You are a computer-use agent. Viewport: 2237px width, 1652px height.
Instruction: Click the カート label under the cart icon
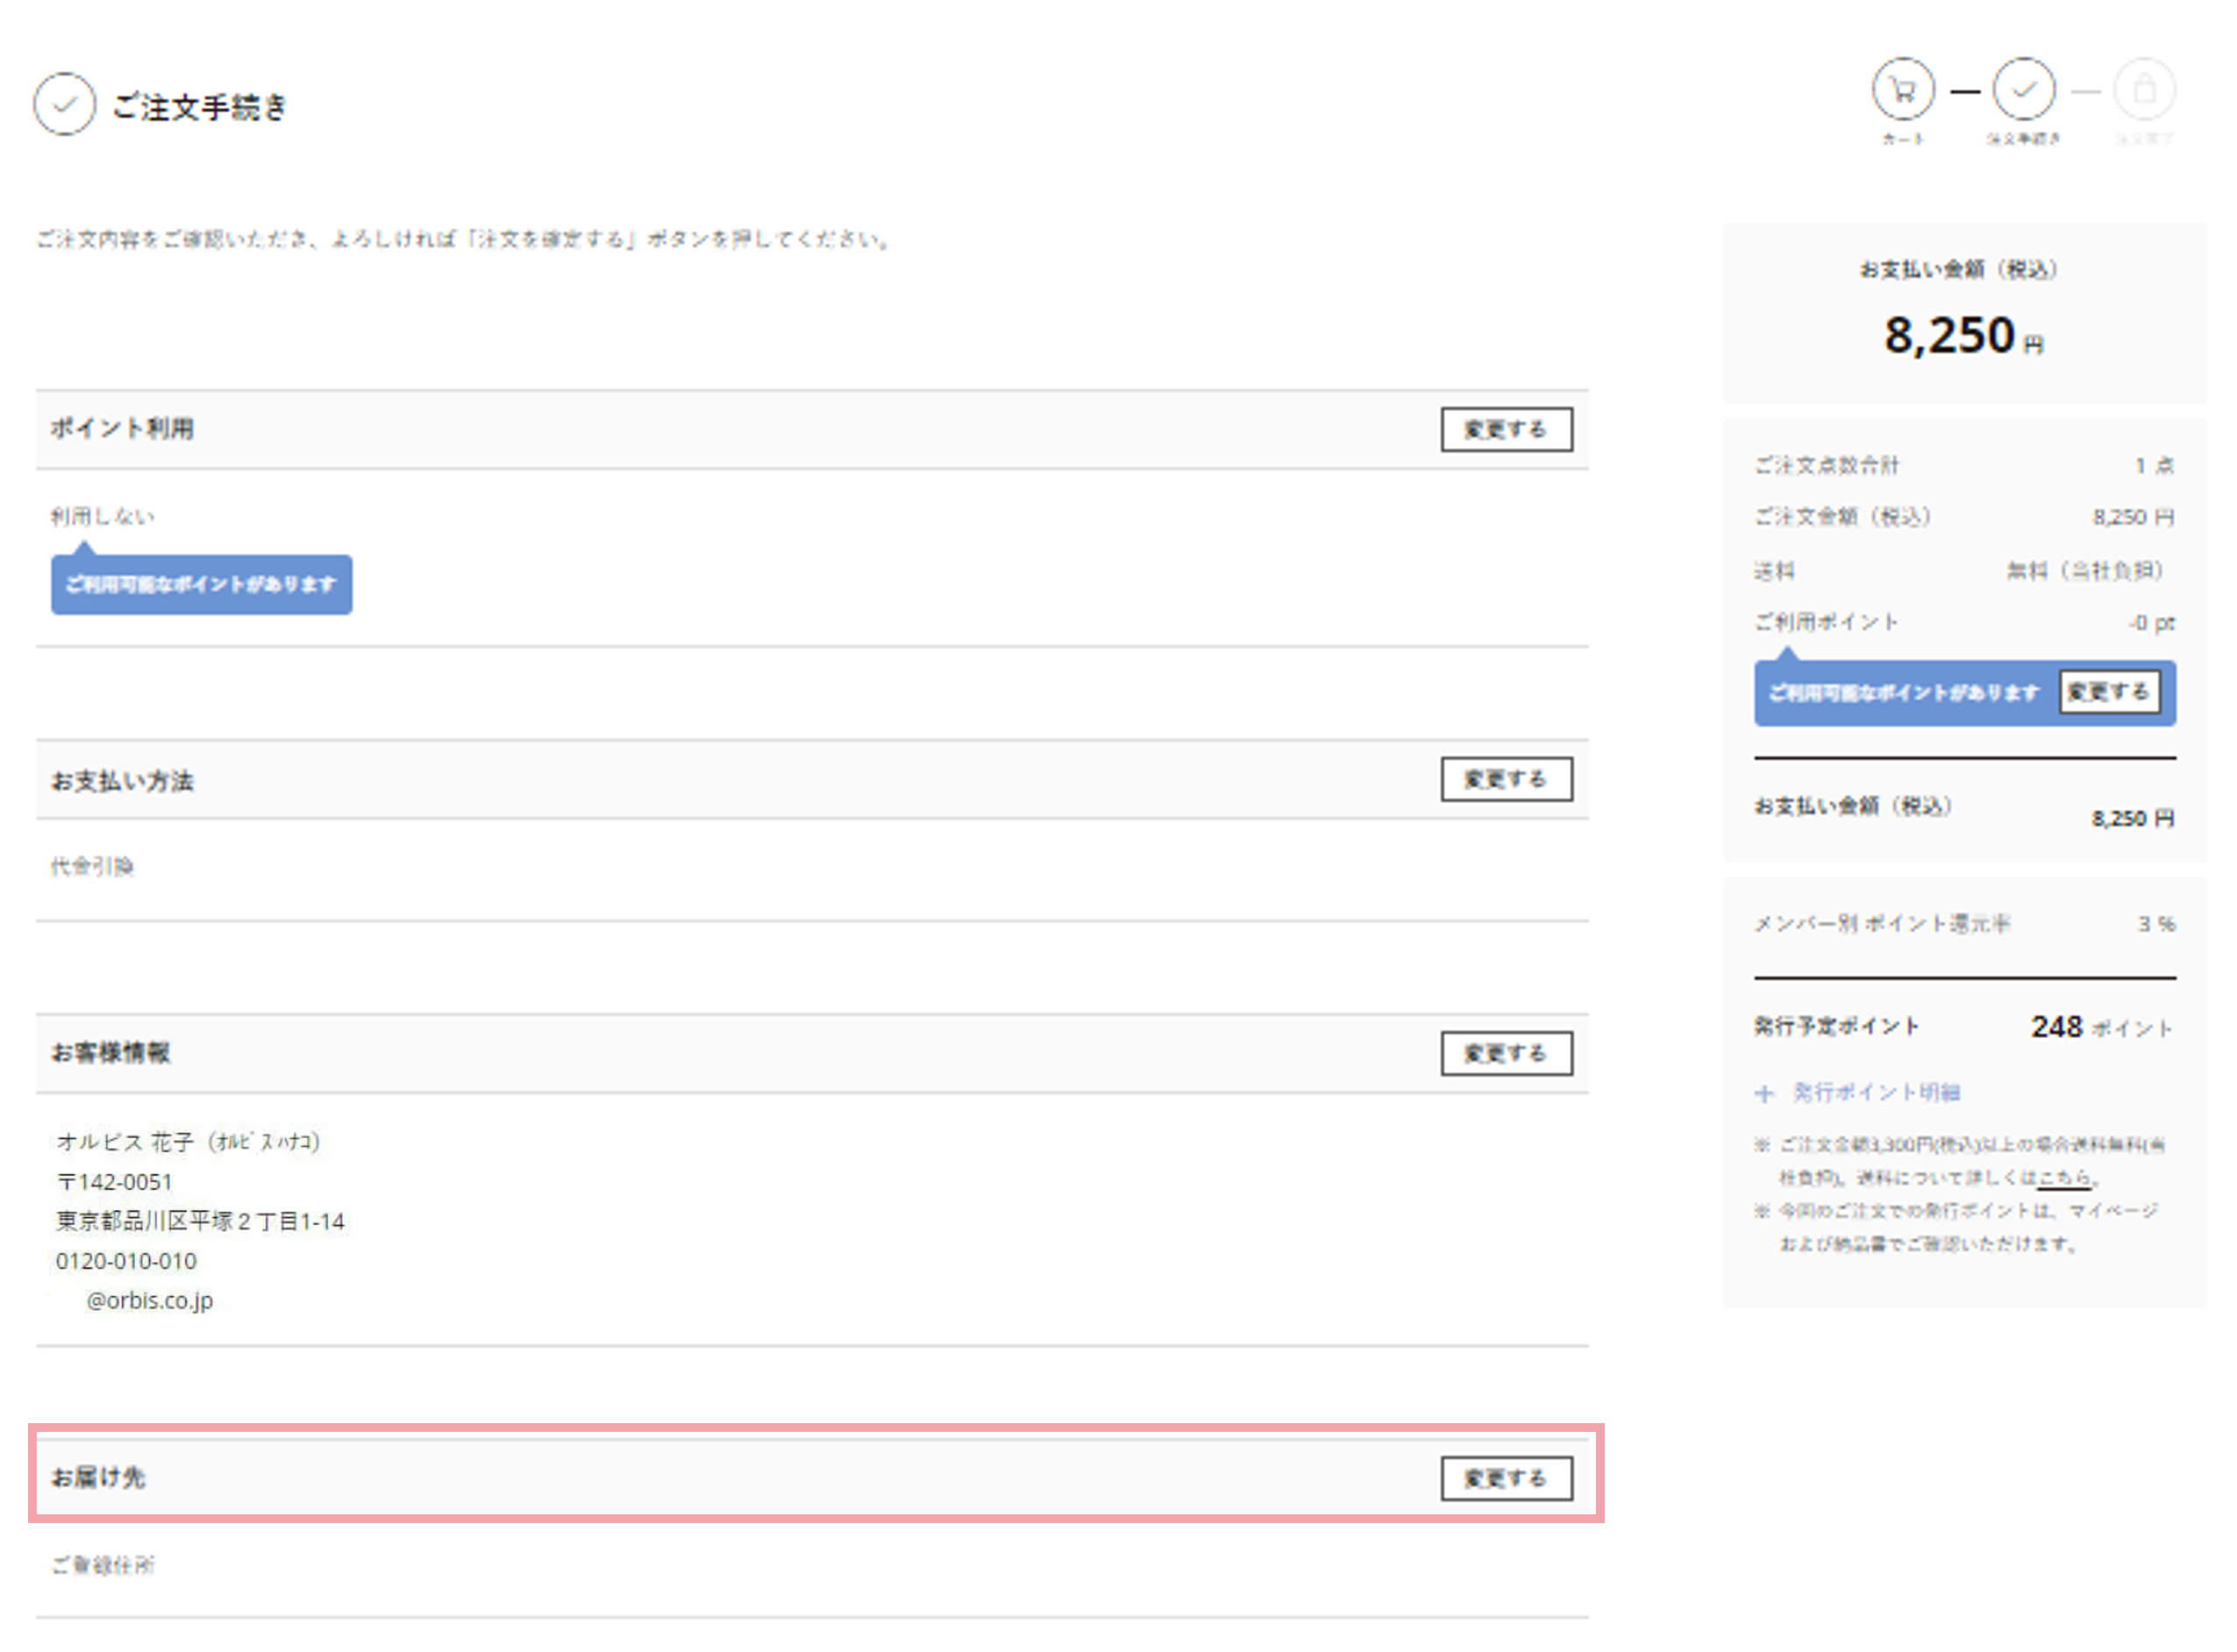1903,139
